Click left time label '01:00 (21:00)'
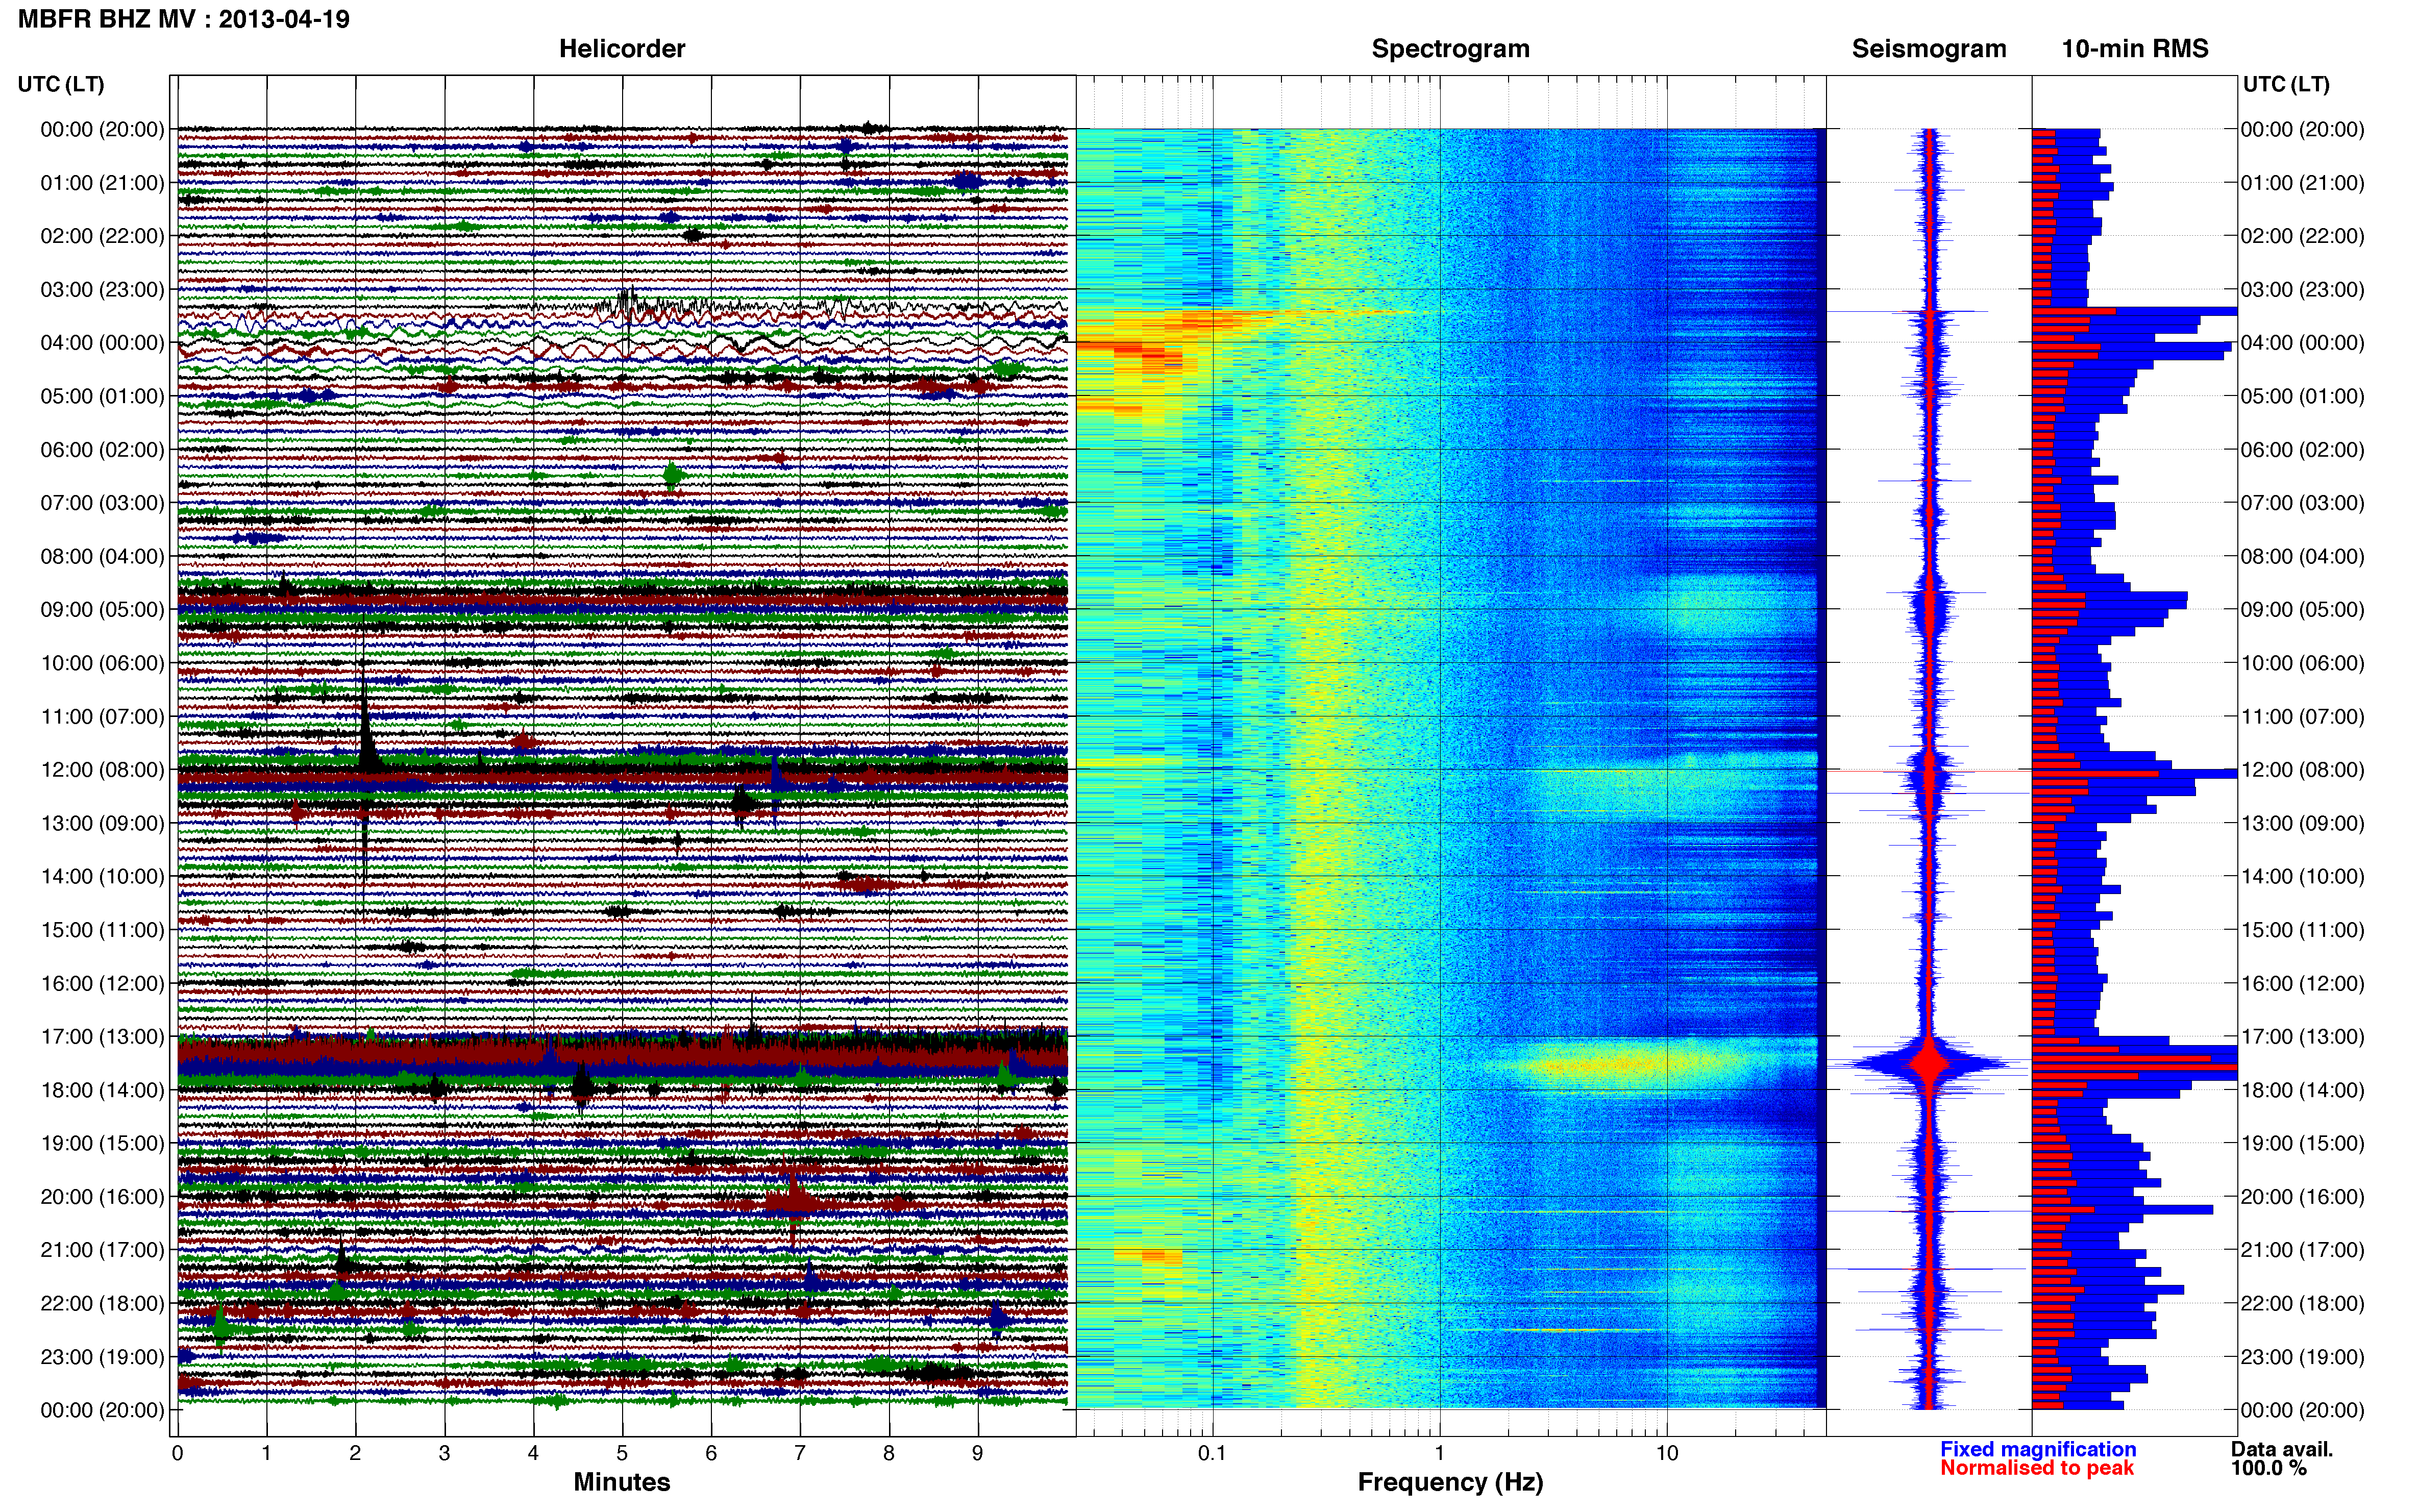 [102, 182]
